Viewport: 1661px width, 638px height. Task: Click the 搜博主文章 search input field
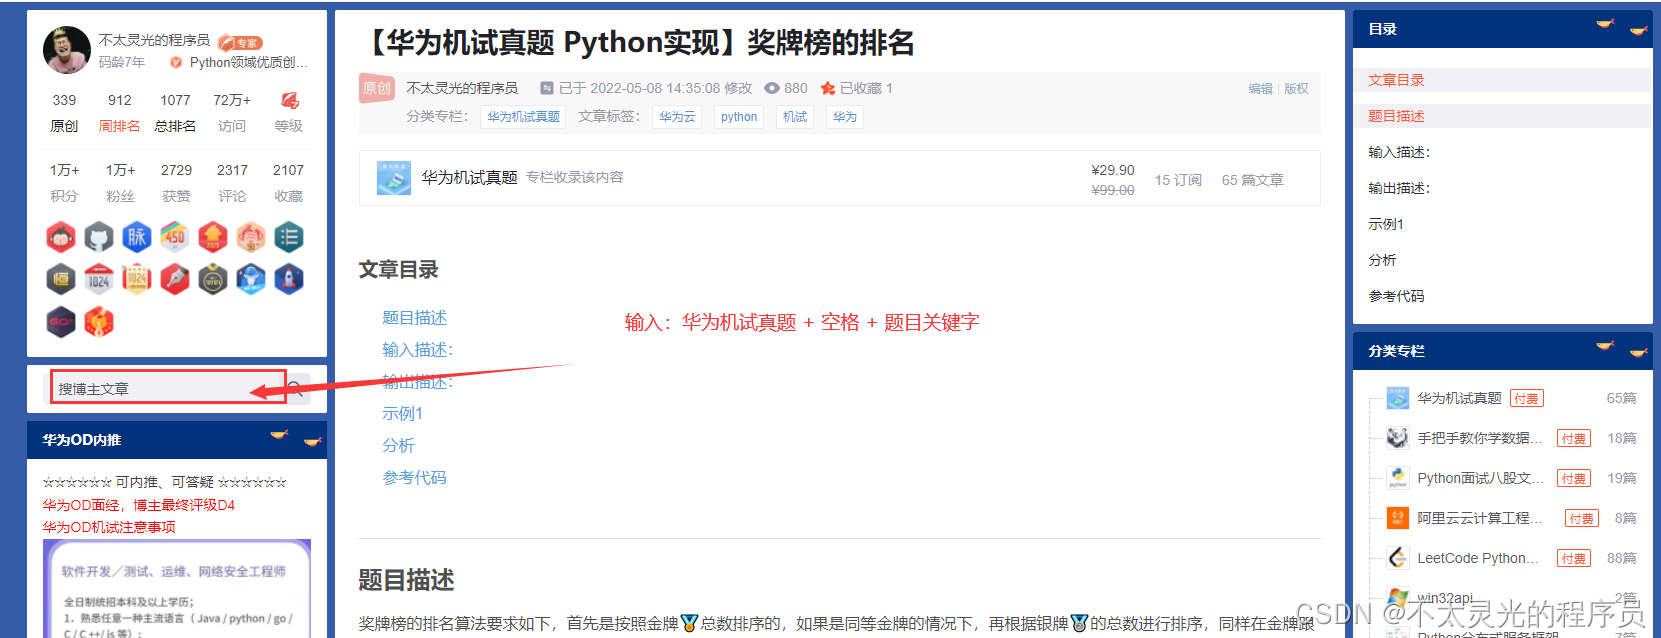[x=168, y=388]
